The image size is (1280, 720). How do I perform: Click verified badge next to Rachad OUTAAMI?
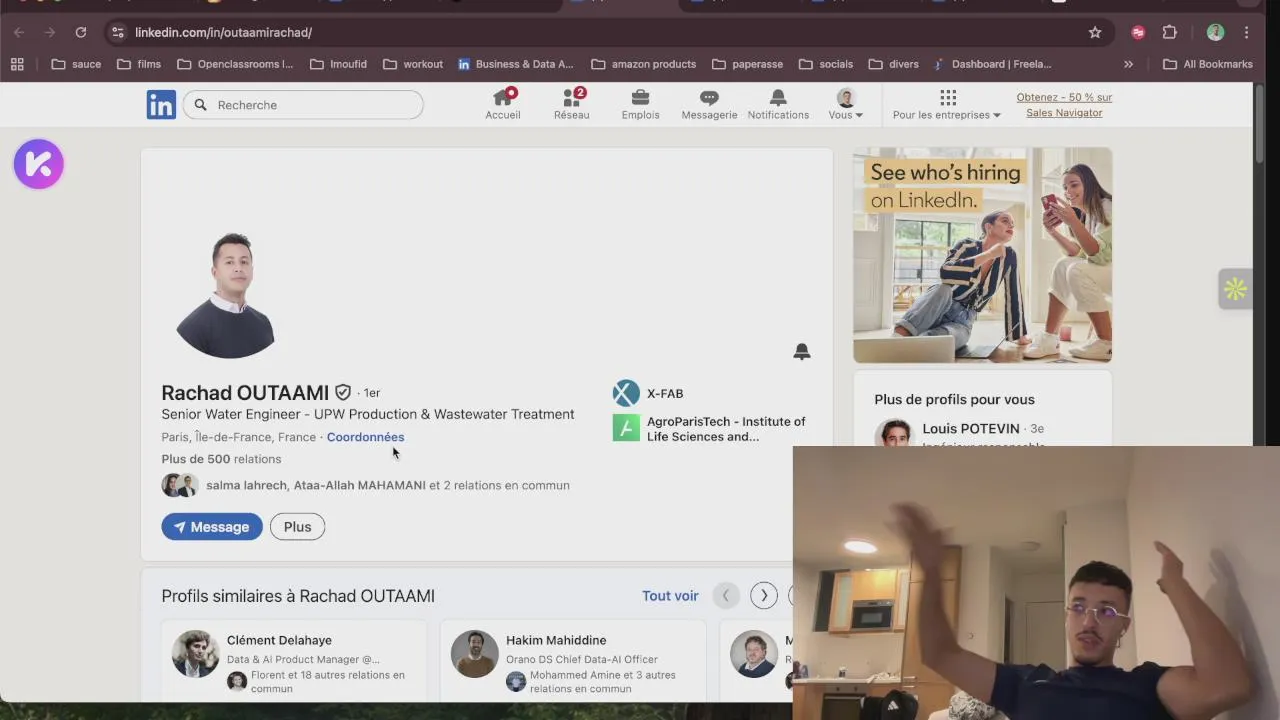[343, 392]
